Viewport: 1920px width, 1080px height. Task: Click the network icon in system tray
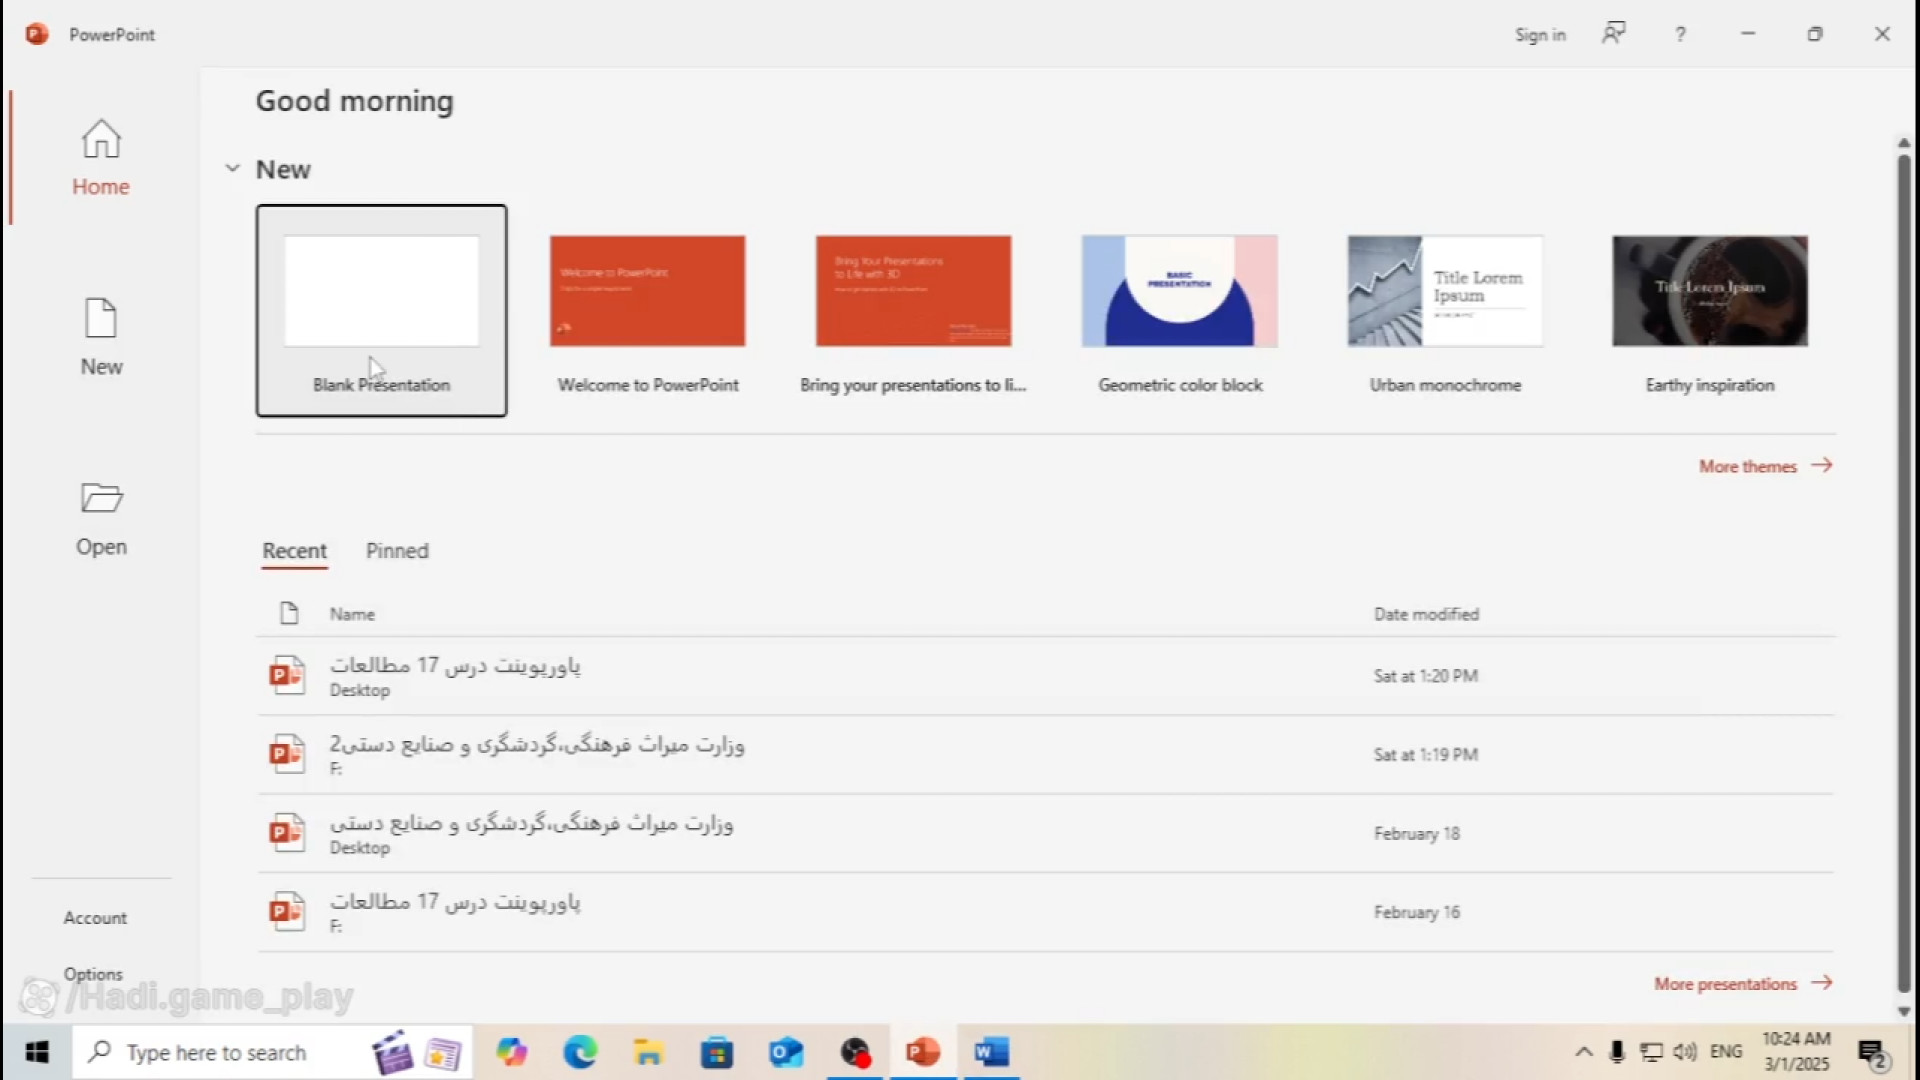tap(1651, 1052)
